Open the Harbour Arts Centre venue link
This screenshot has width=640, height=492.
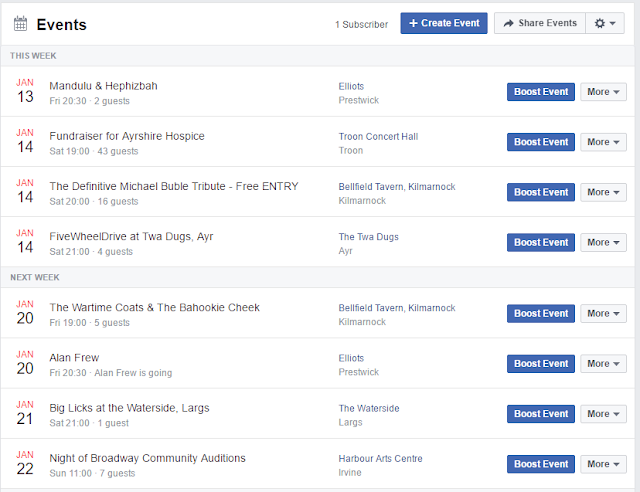(x=380, y=459)
